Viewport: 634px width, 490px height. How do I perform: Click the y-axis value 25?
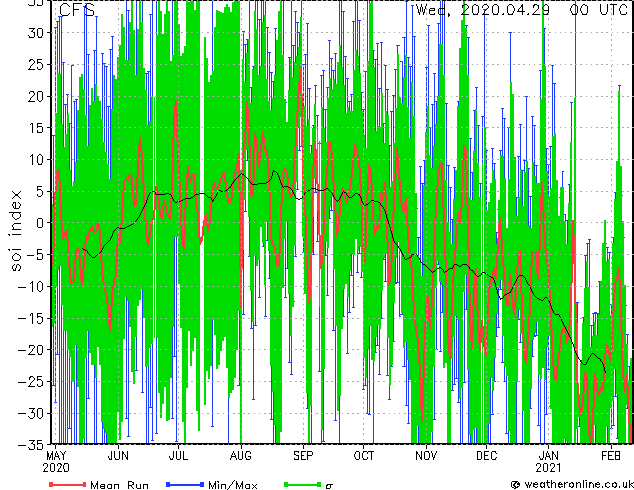click(x=36, y=64)
